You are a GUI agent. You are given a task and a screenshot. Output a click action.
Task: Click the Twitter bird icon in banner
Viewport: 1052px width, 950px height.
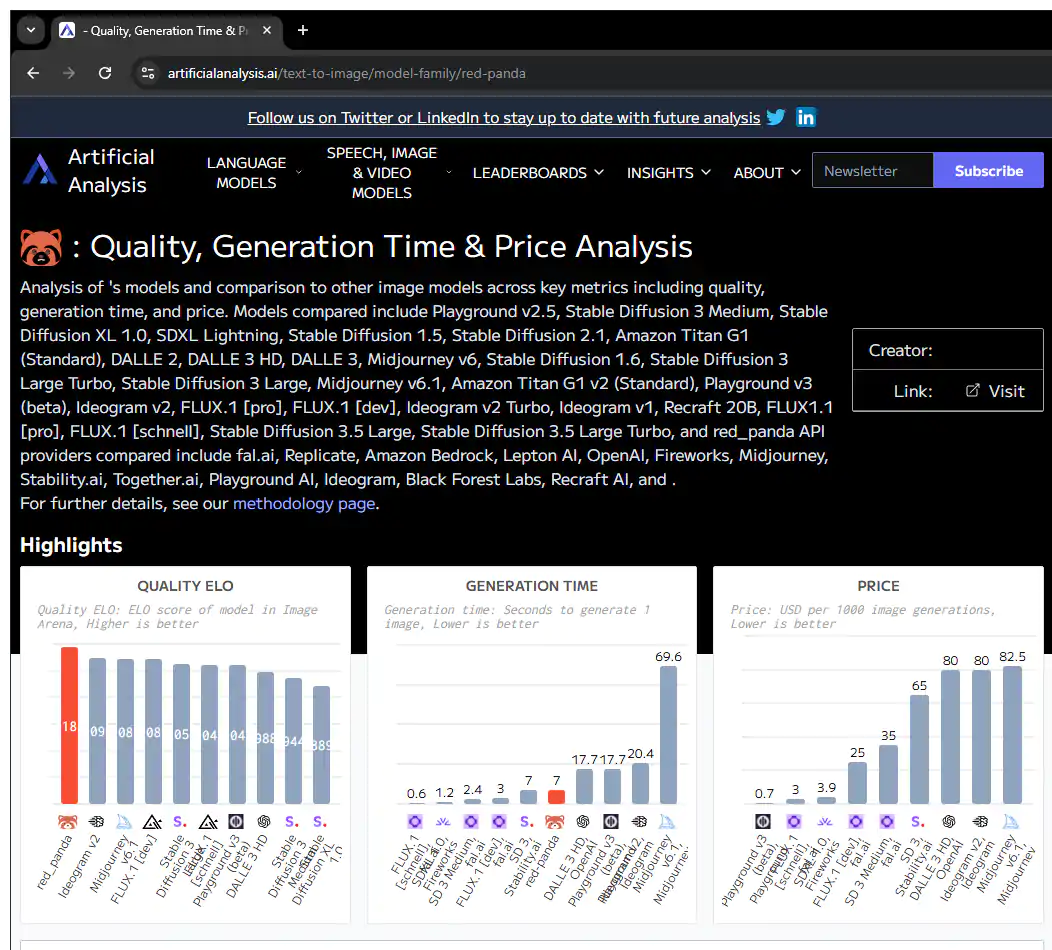coord(776,118)
